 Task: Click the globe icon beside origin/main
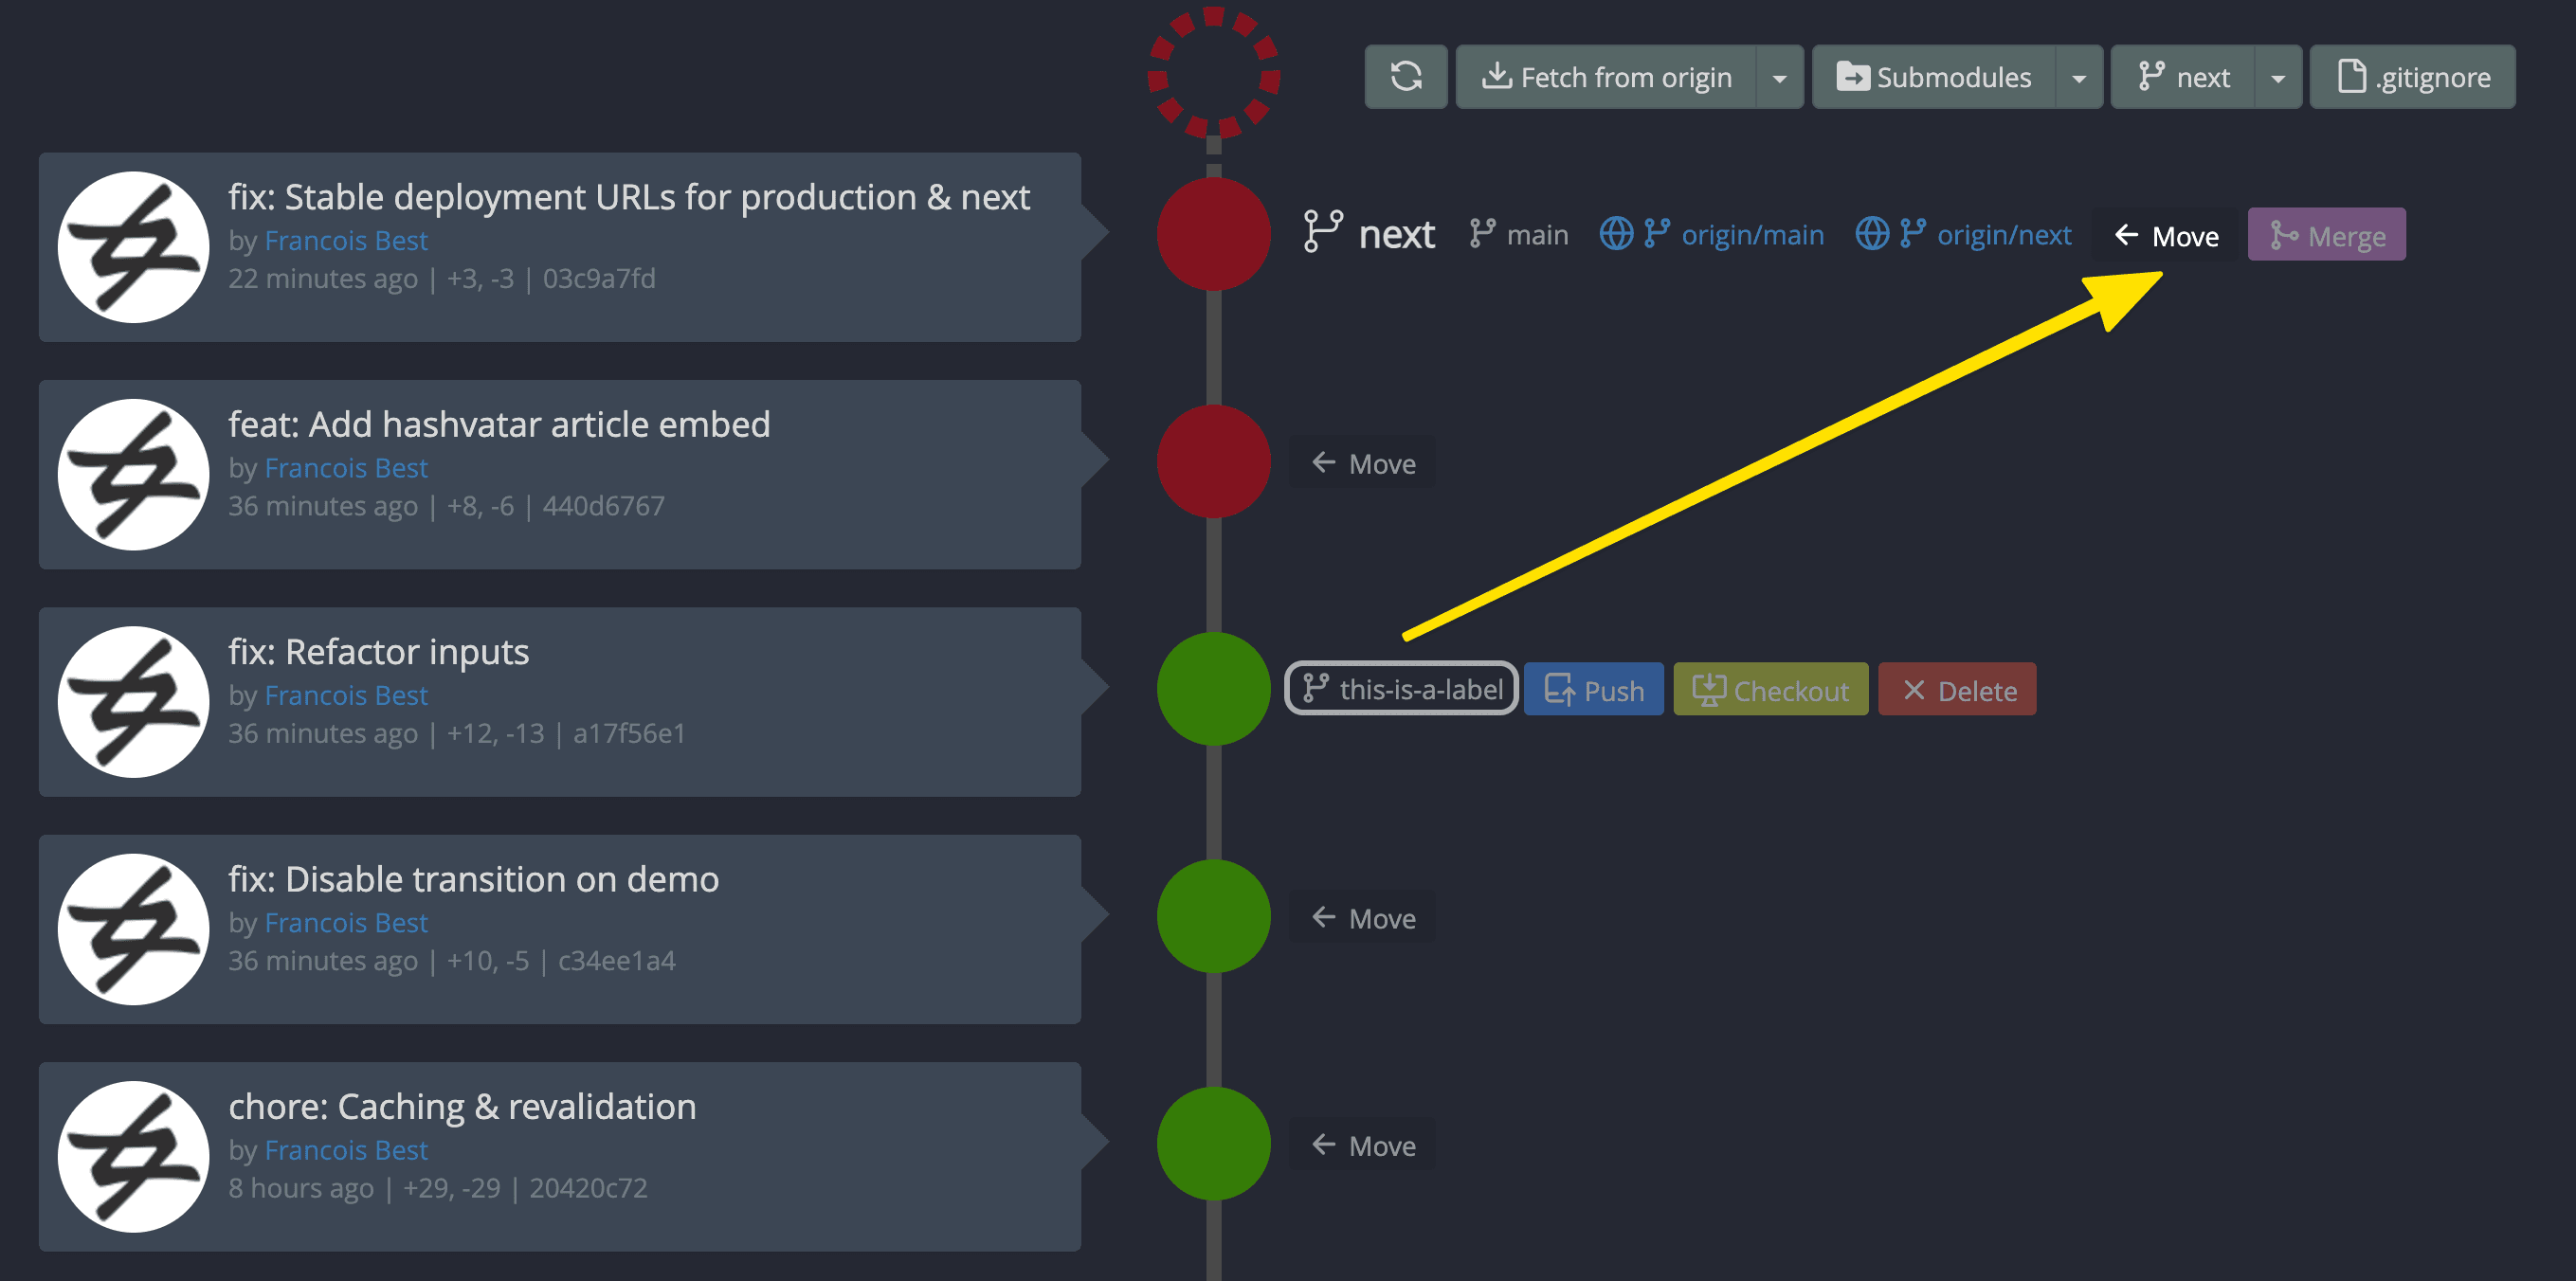click(x=1616, y=234)
